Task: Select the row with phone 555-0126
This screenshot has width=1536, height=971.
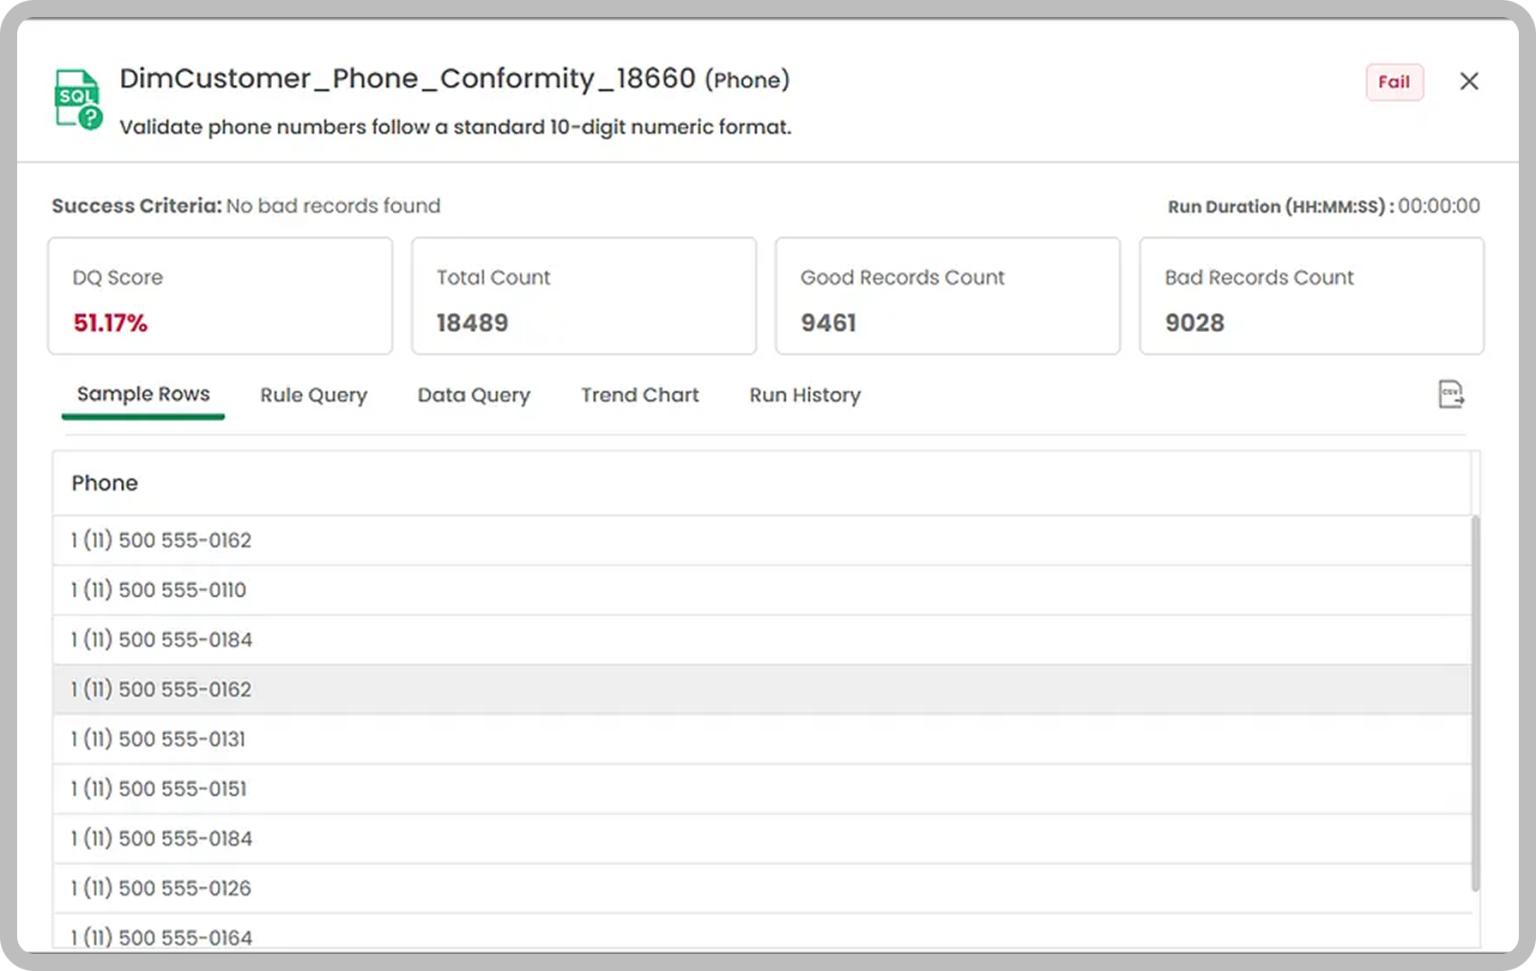Action: pos(762,888)
